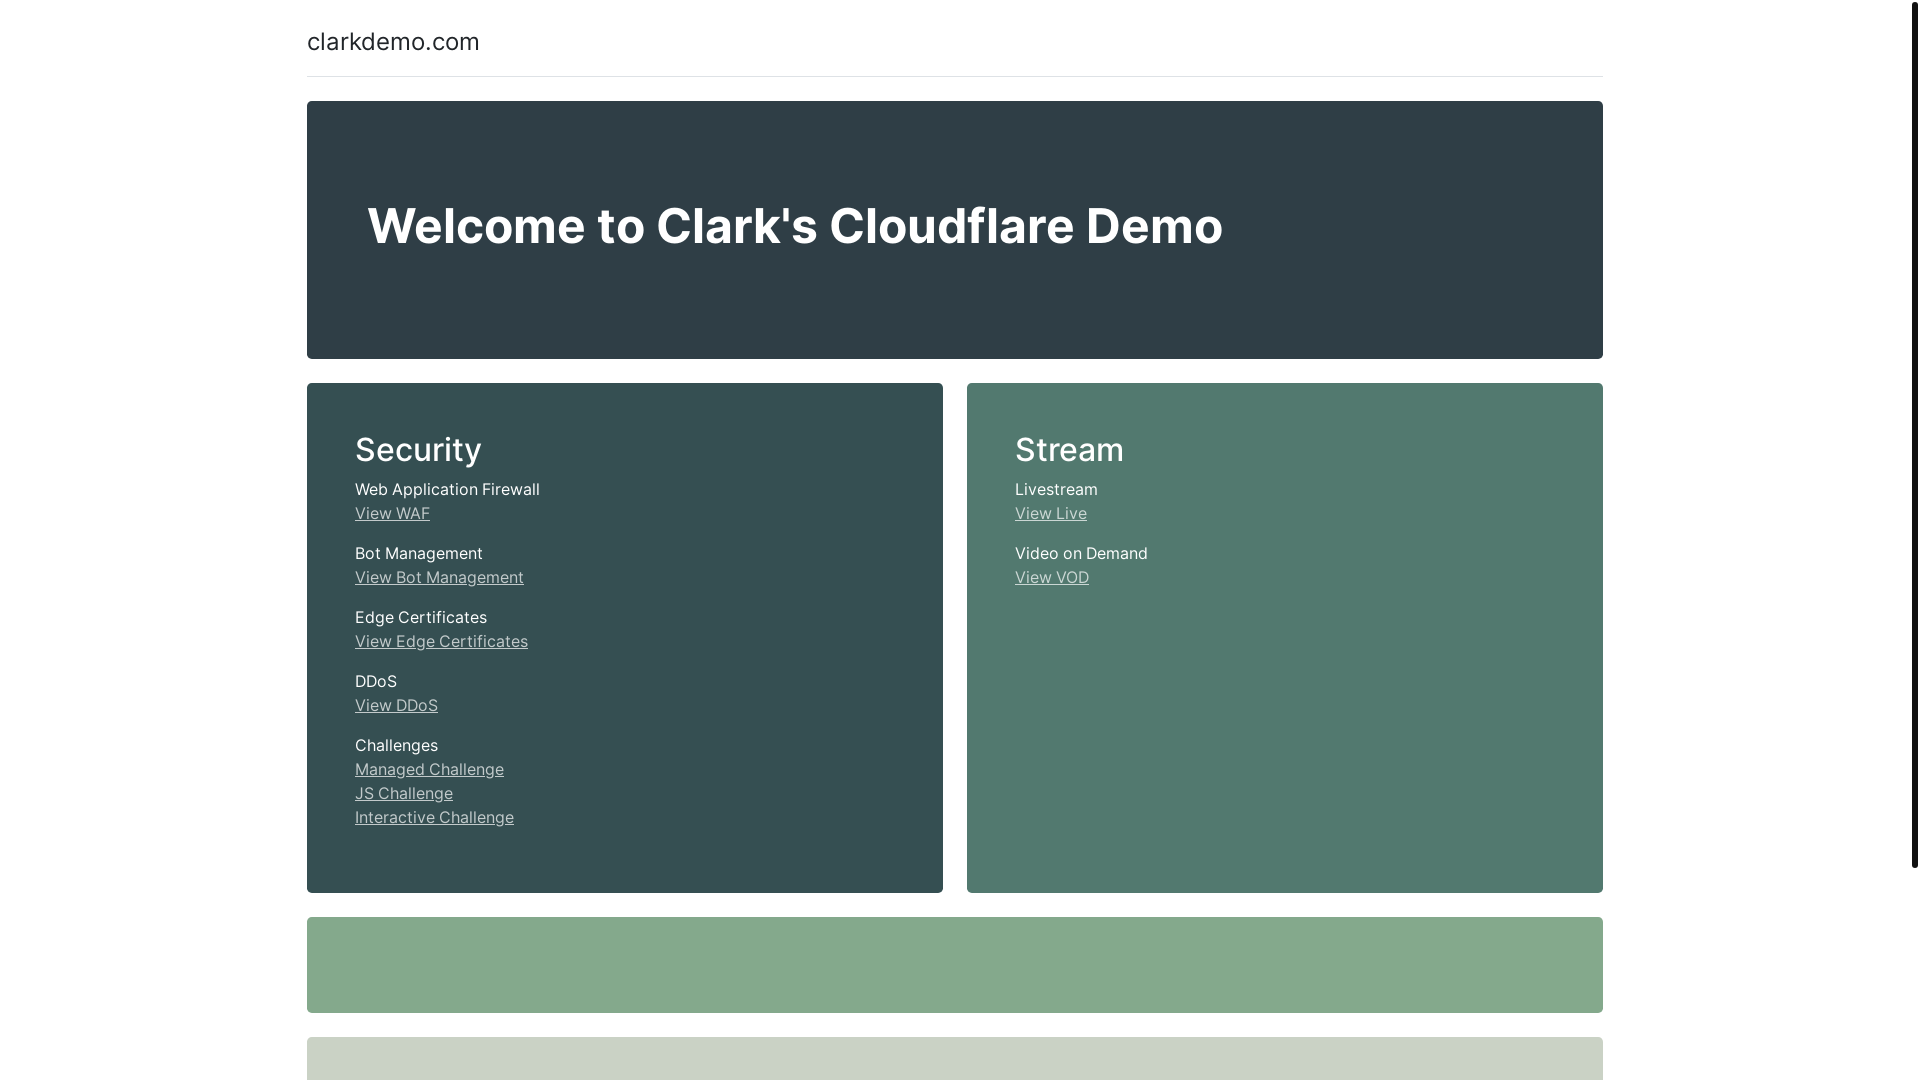Click the DDoS label text

click(x=376, y=681)
